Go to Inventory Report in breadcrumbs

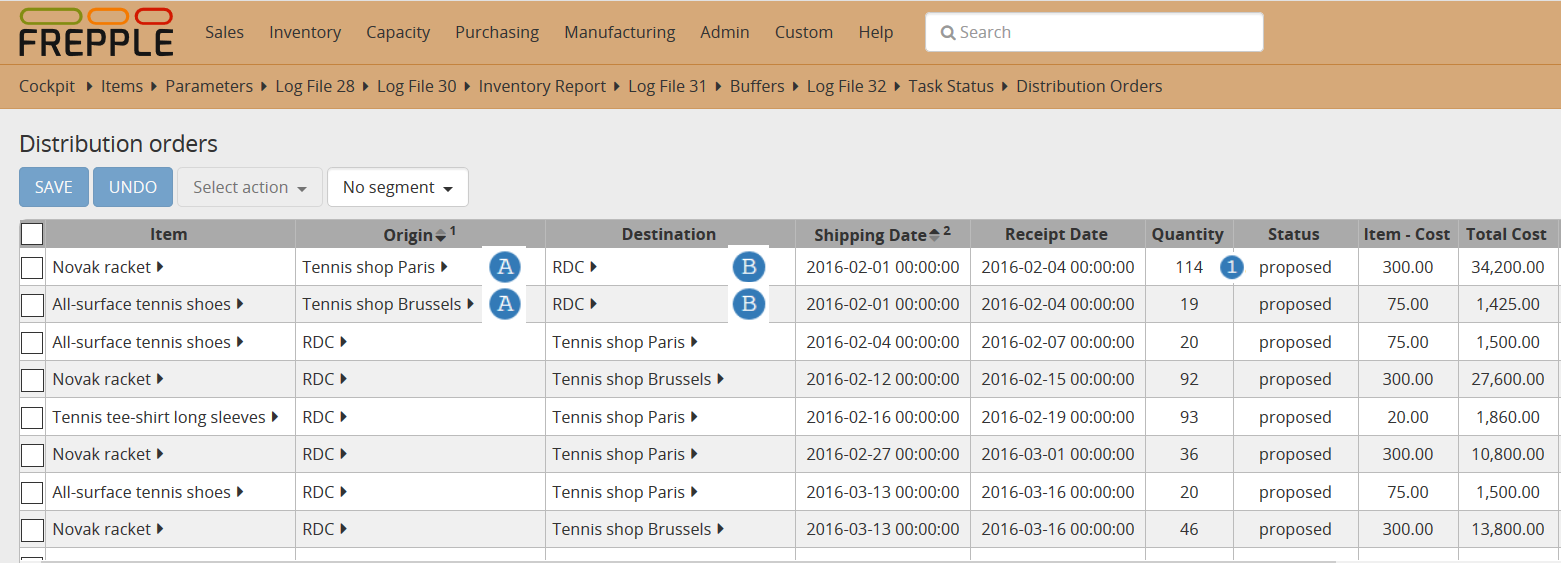542,86
